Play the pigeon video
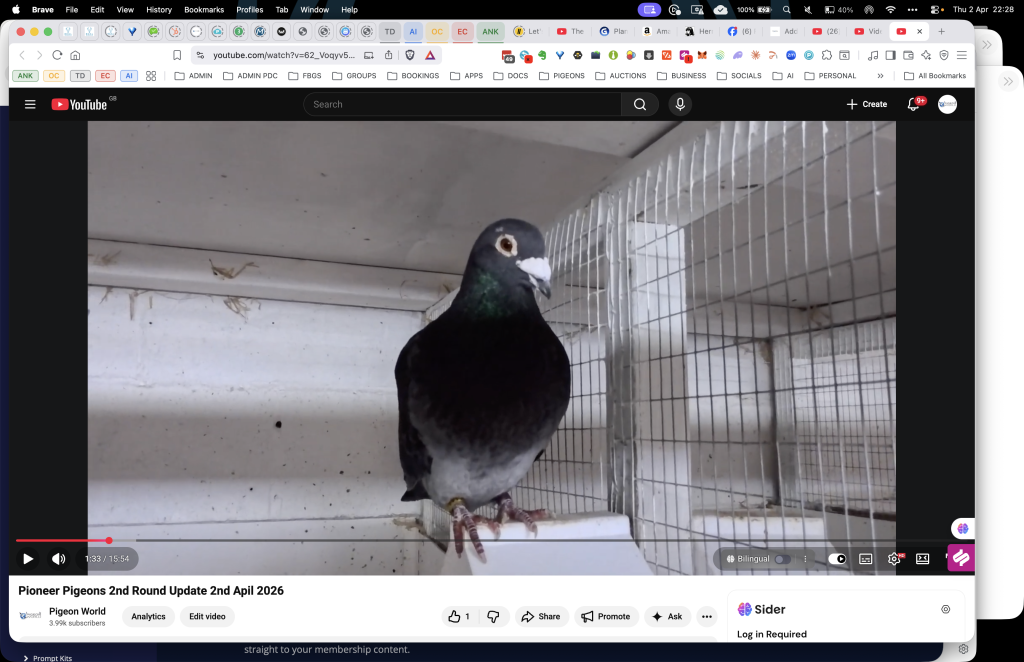The width and height of the screenshot is (1024, 662). [28, 559]
